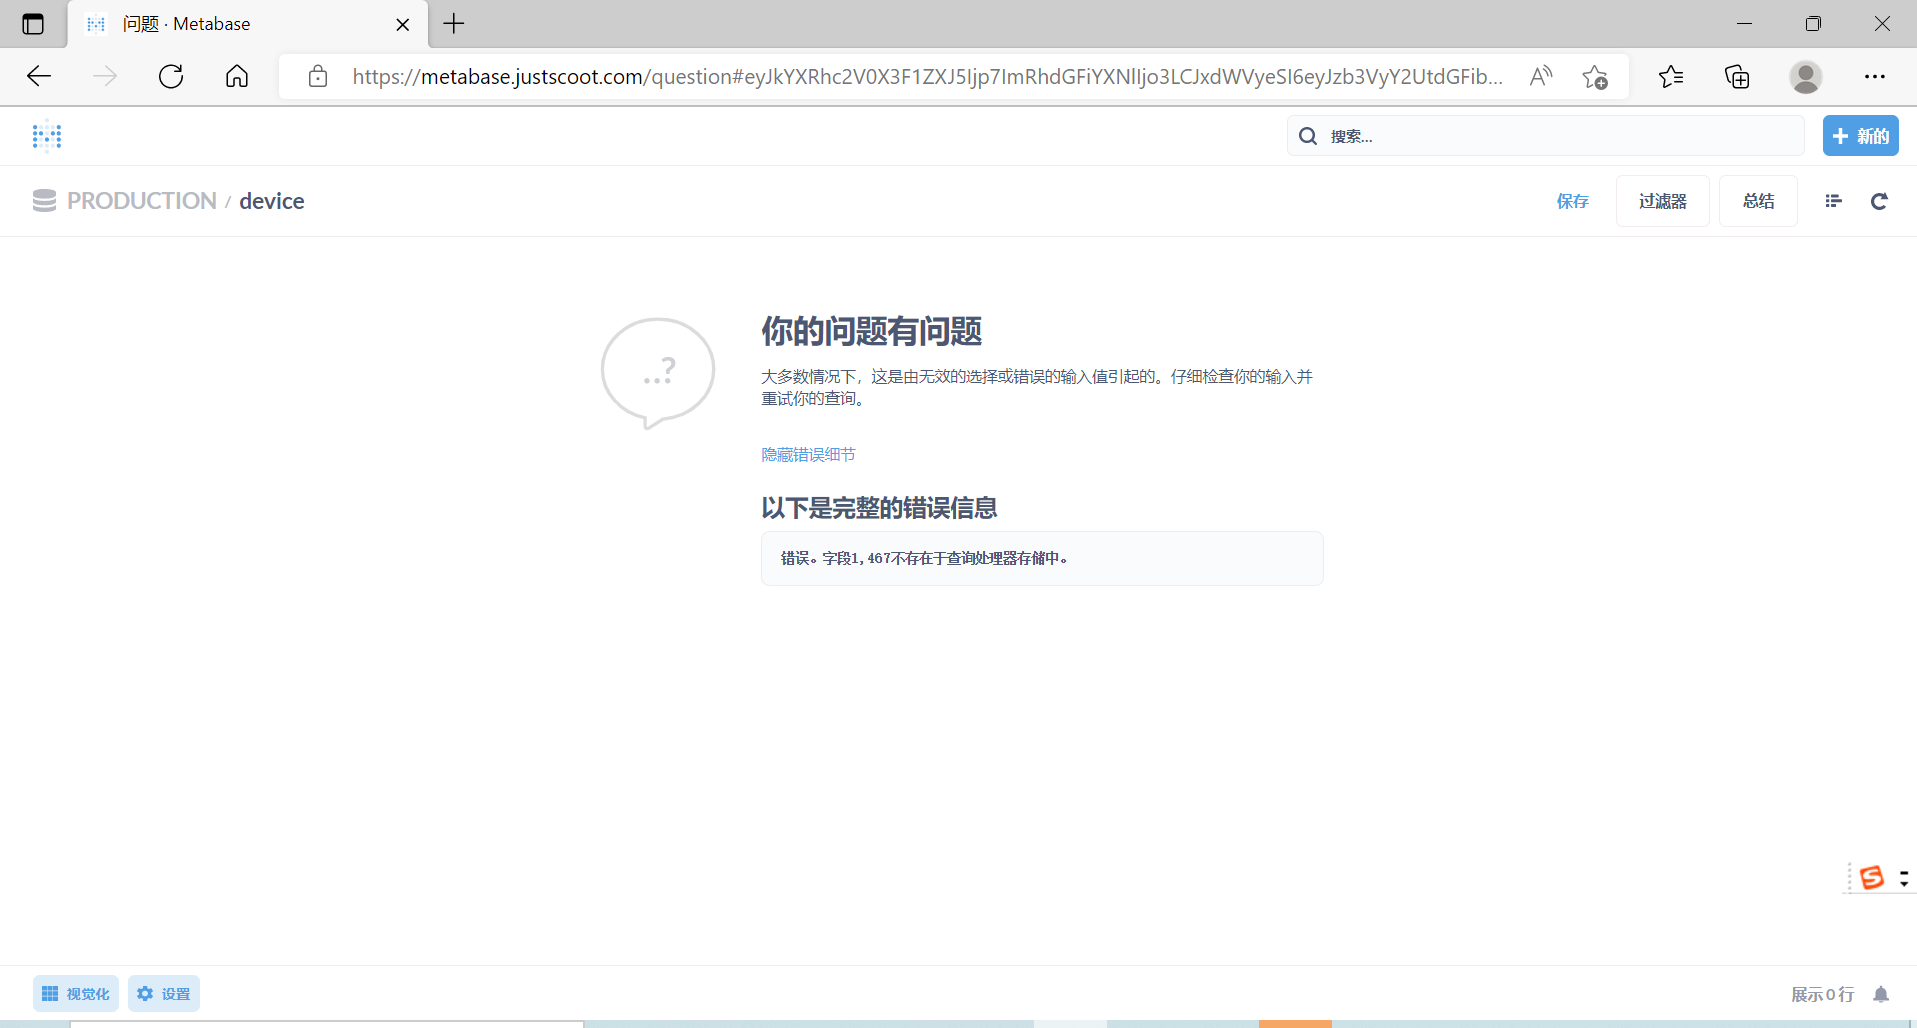Open the 设置 settings panel

163,993
